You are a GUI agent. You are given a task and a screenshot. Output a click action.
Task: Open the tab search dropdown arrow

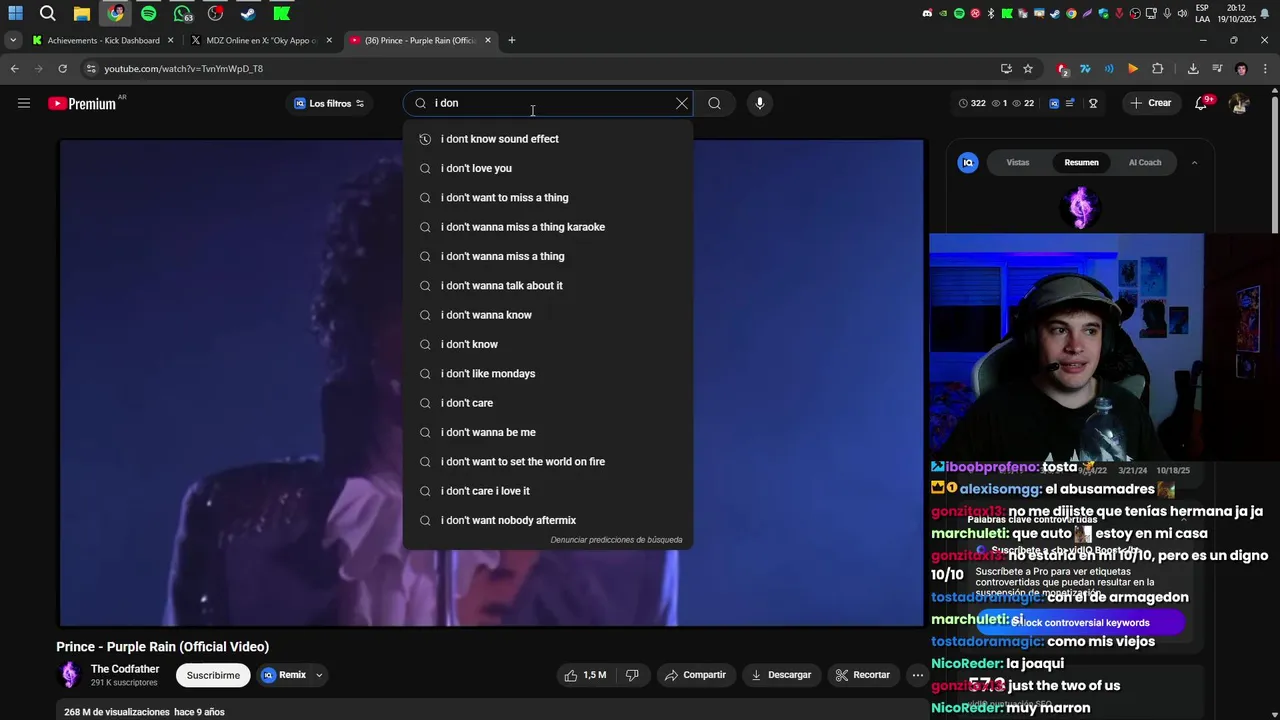12,40
